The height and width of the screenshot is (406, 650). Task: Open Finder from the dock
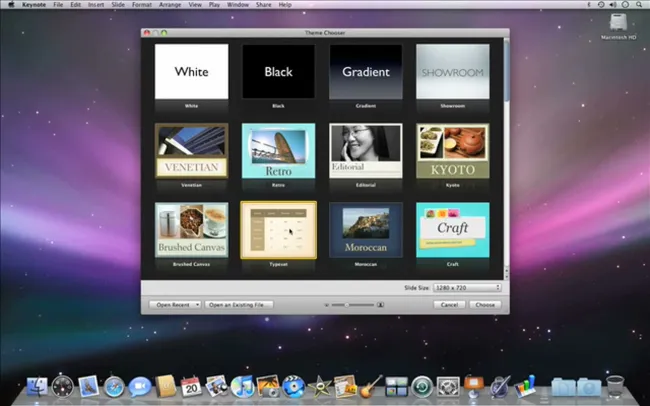tap(38, 386)
